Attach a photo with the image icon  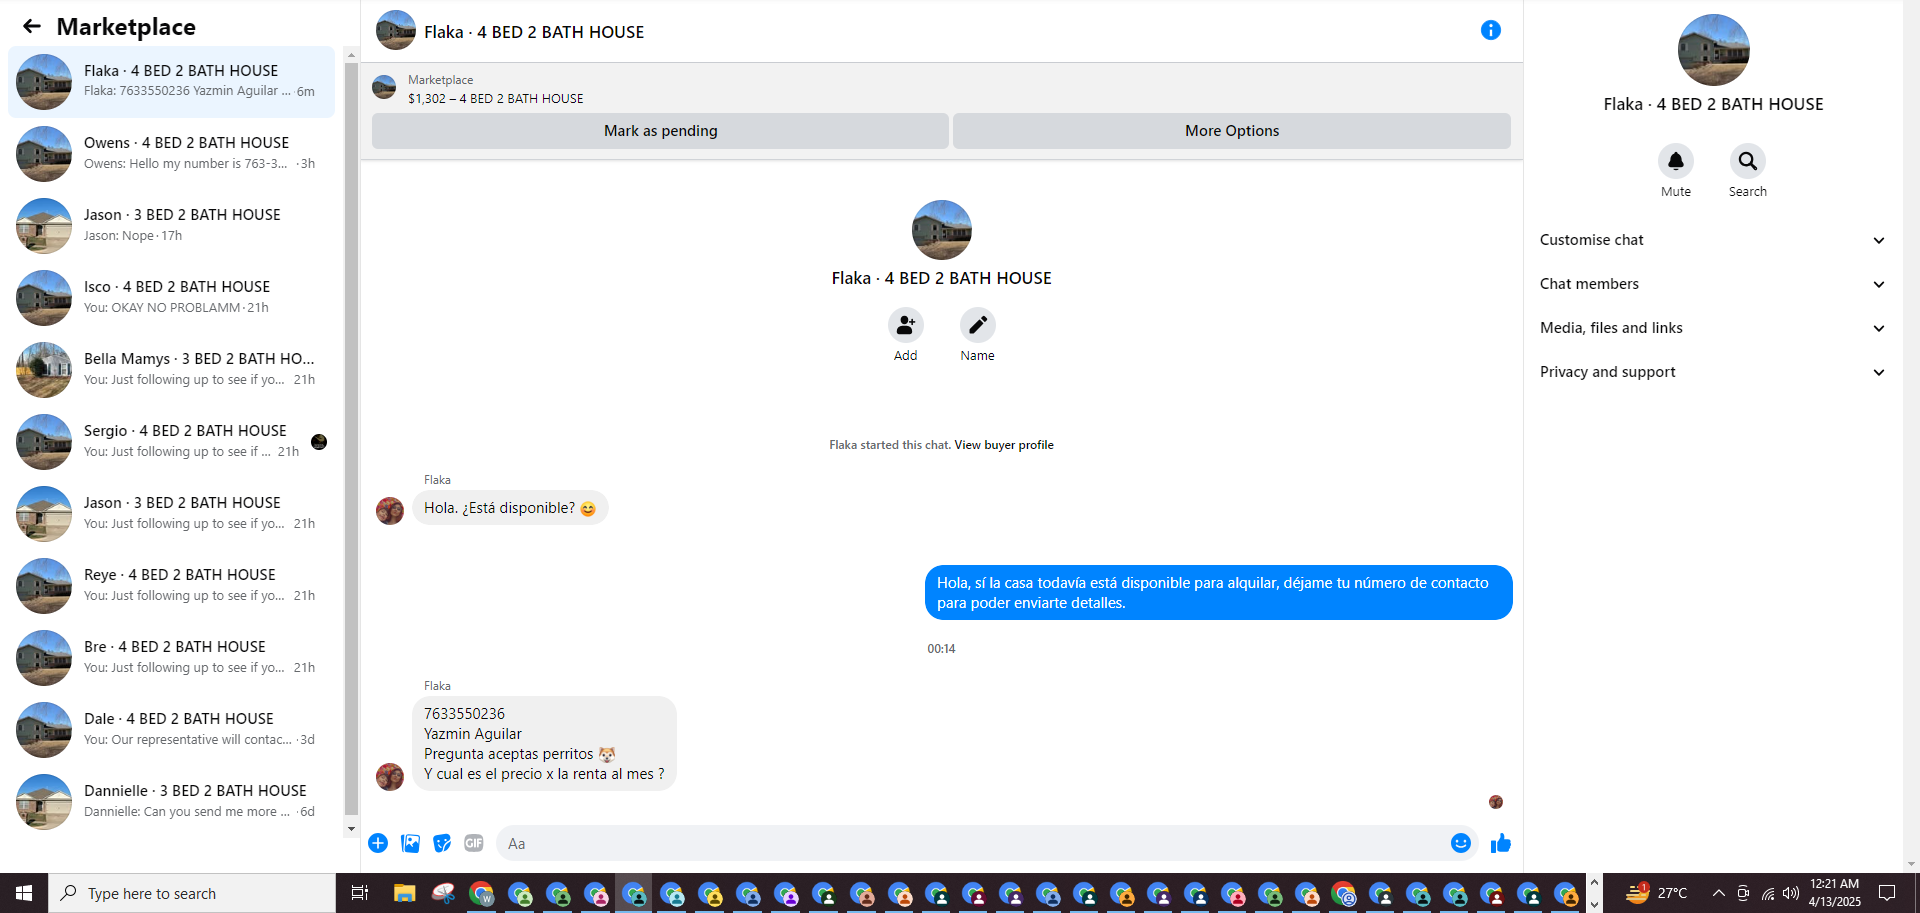pyautogui.click(x=410, y=843)
